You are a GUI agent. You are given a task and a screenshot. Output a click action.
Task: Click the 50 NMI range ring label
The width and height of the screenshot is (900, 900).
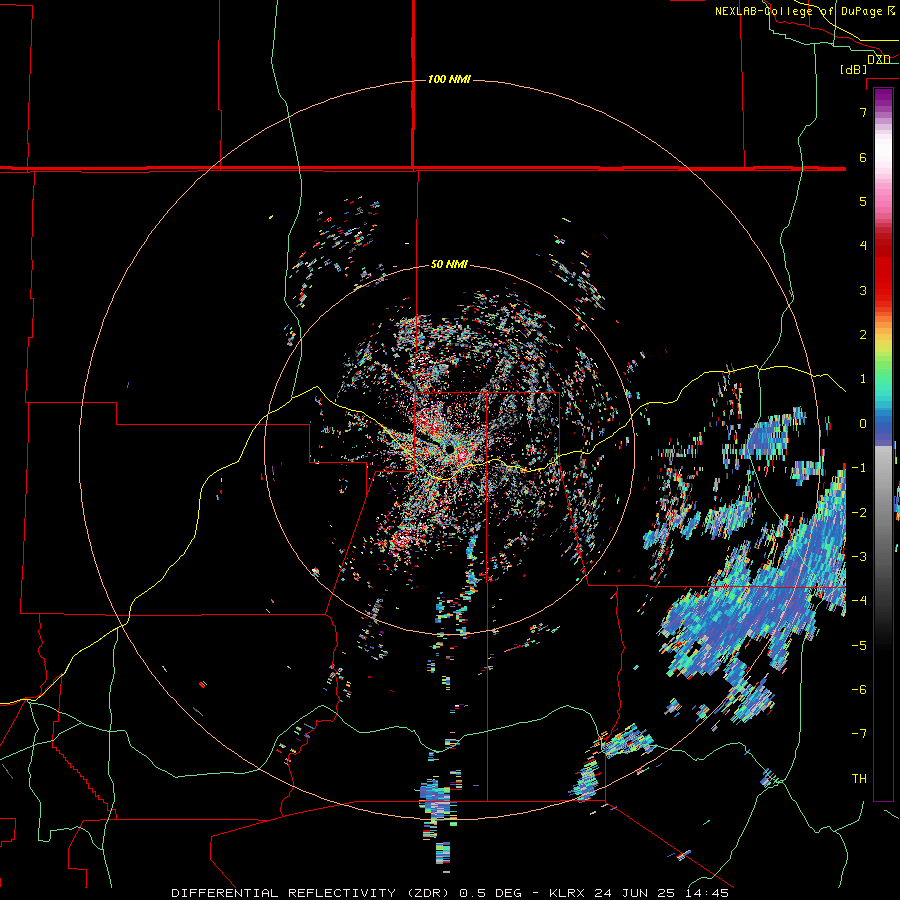pyautogui.click(x=449, y=265)
